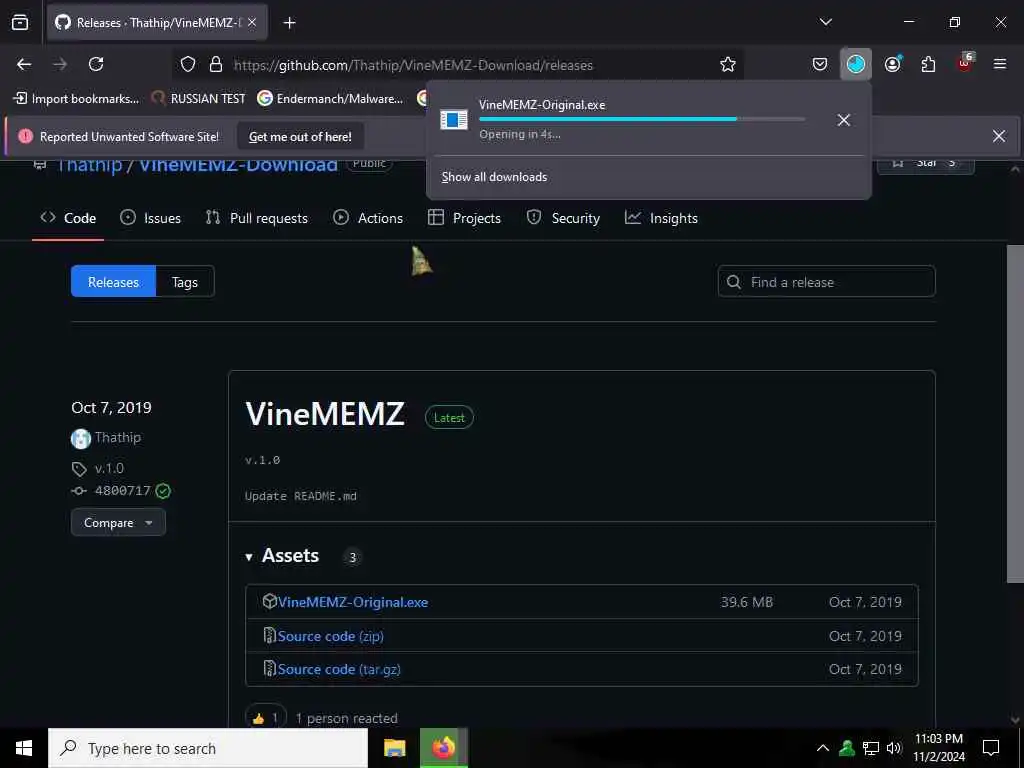Click the Find a release search field
Viewport: 1024px width, 768px height.
tap(826, 281)
